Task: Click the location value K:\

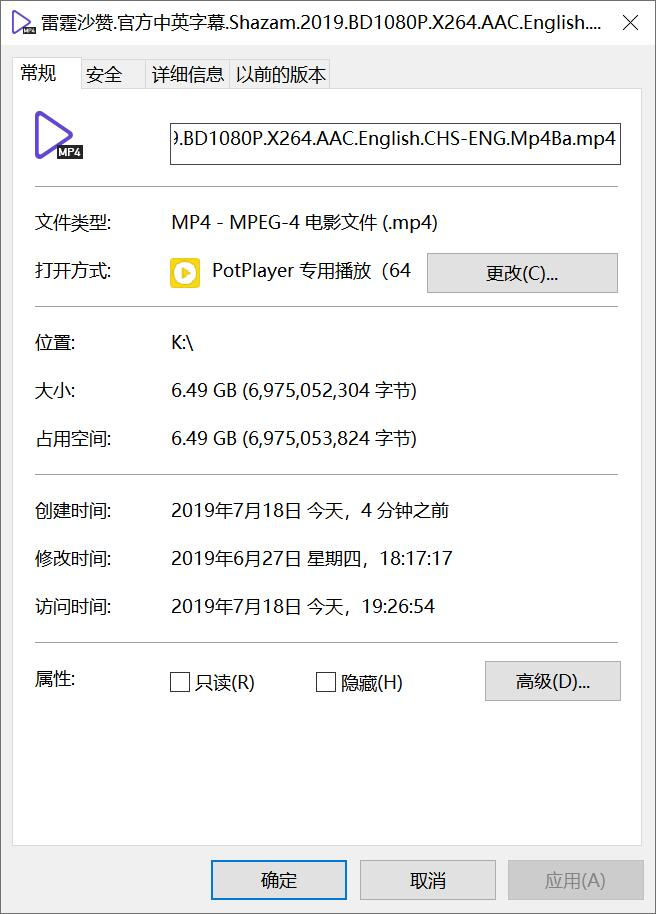Action: (183, 343)
